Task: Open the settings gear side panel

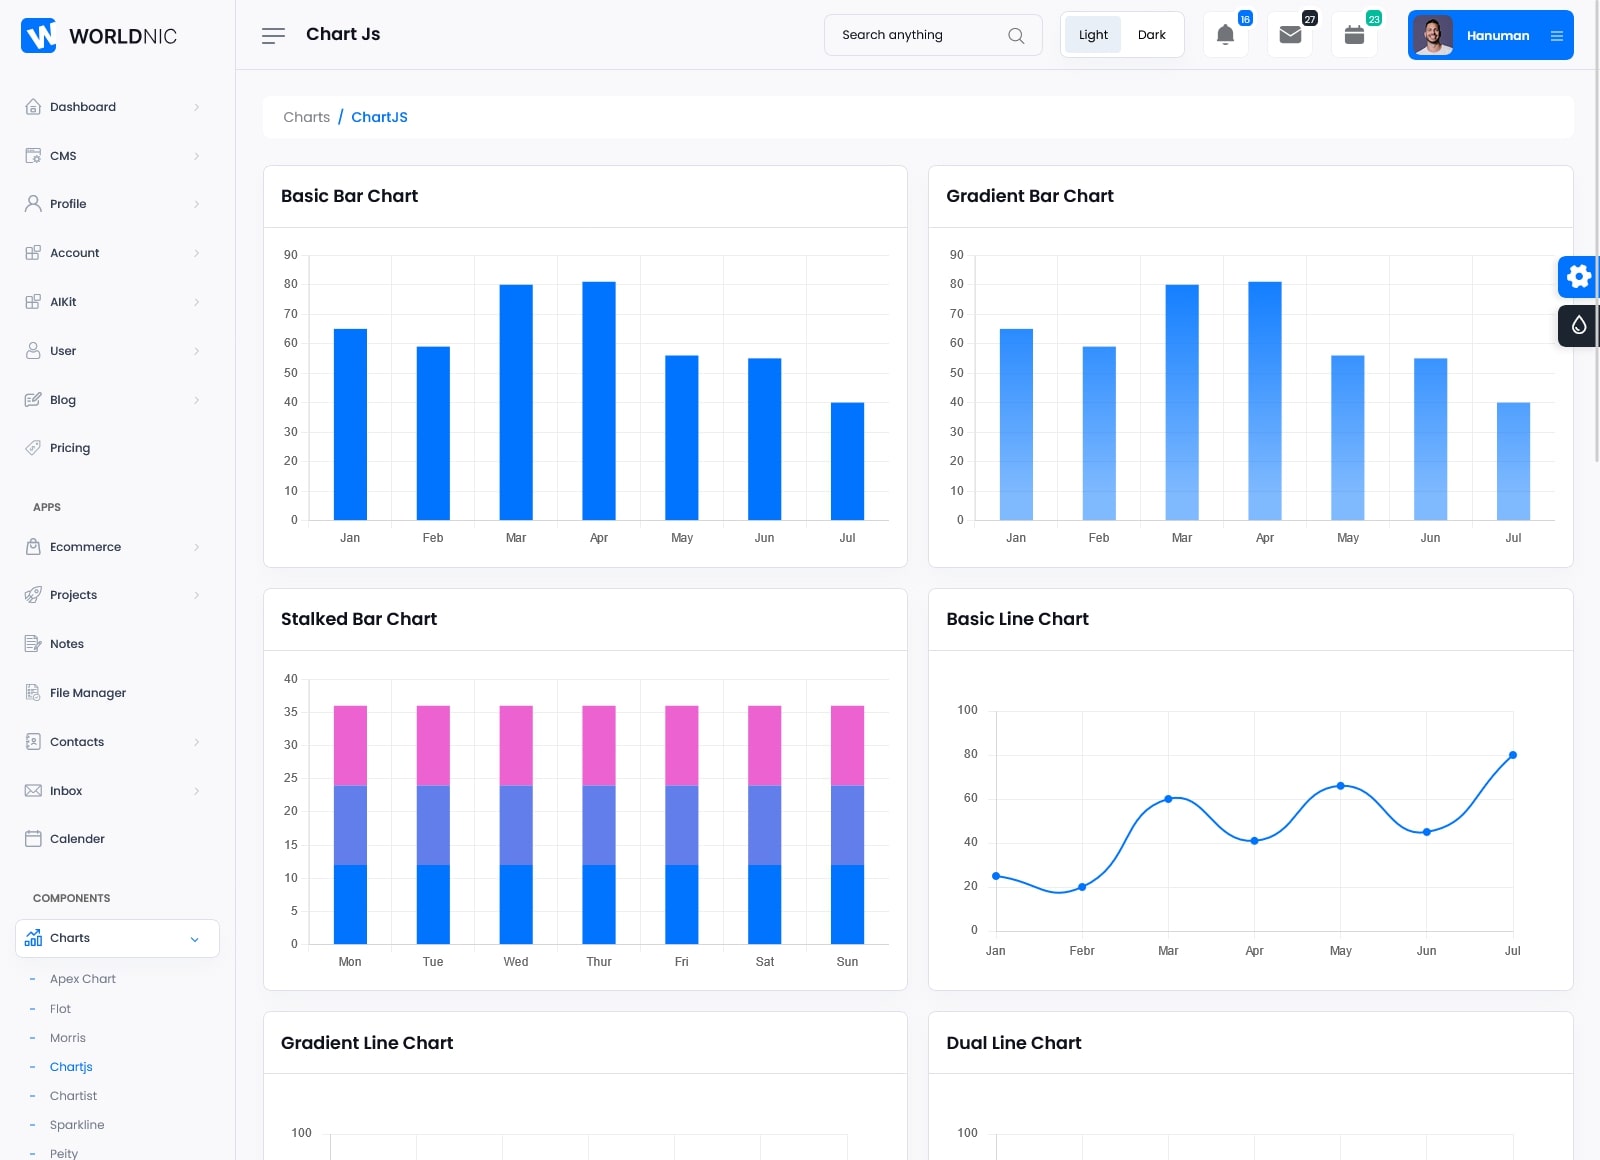Action: (1578, 277)
